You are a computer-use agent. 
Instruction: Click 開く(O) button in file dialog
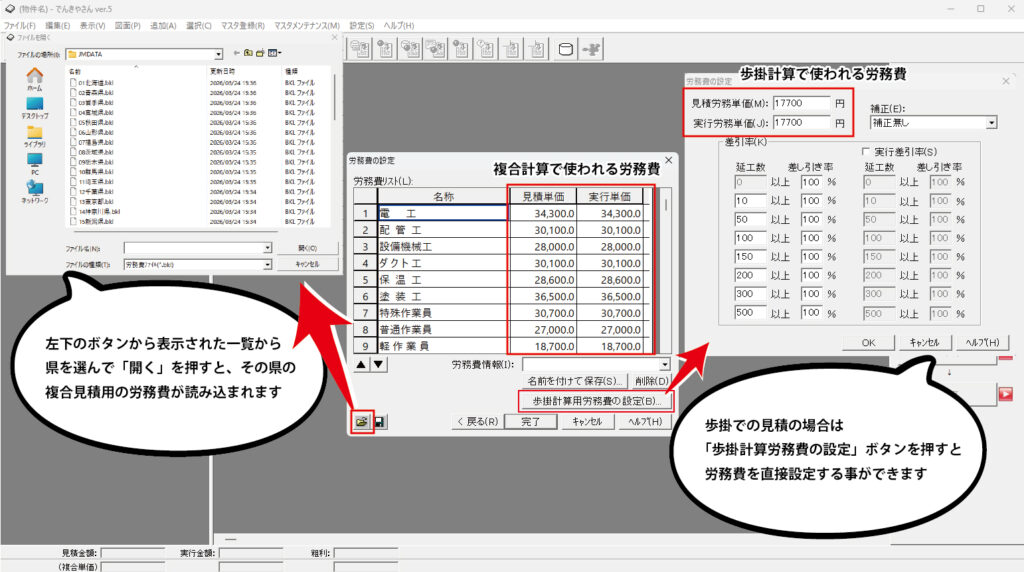[308, 248]
